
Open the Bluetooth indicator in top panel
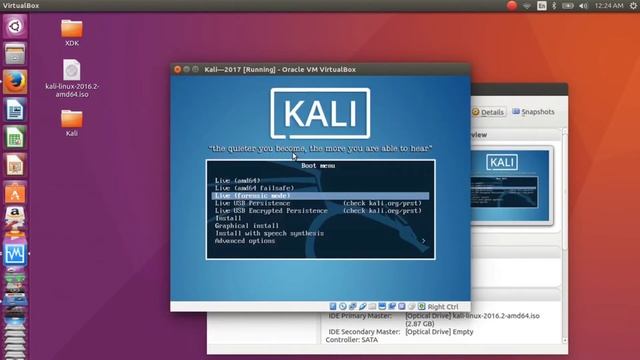(x=554, y=6)
